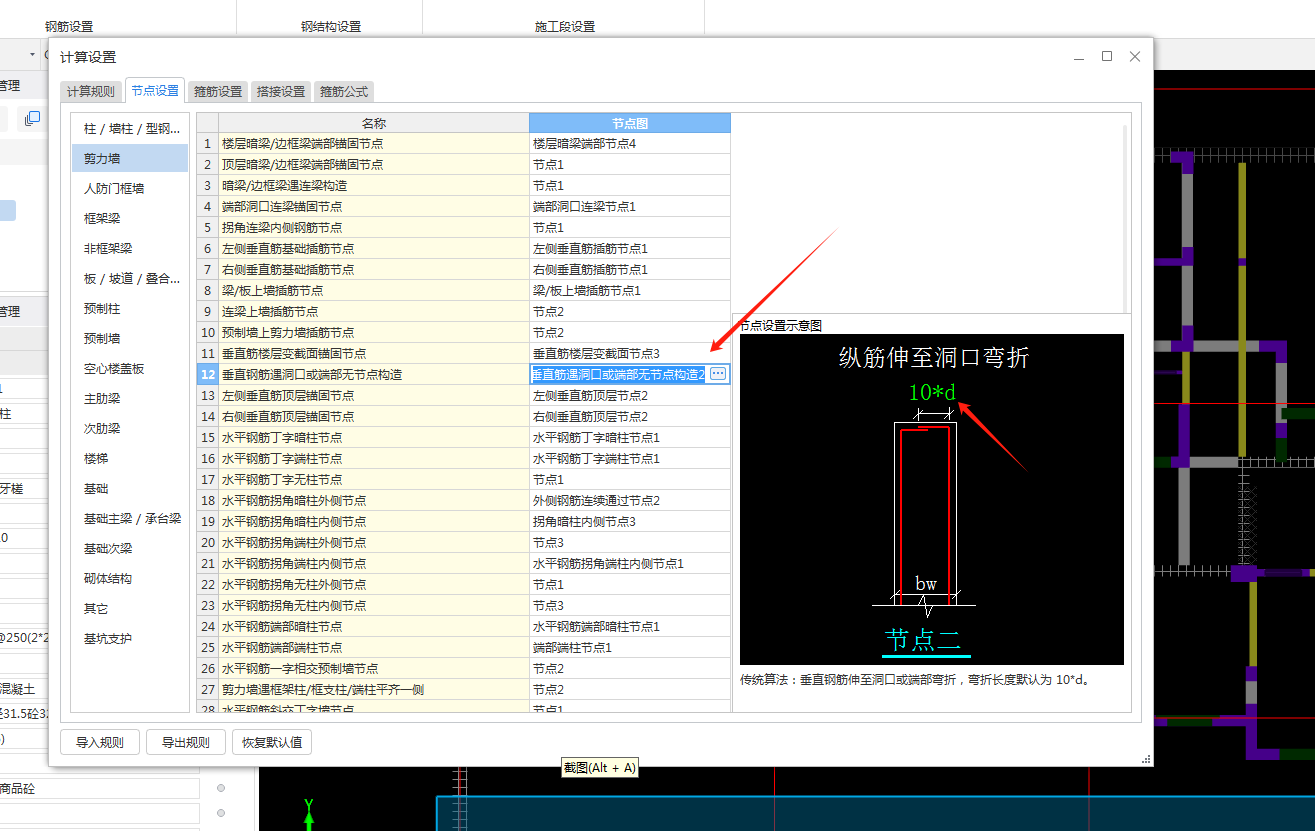Select 板 / 坡道 / 叠合 category
1315x831 pixels.
click(130, 278)
